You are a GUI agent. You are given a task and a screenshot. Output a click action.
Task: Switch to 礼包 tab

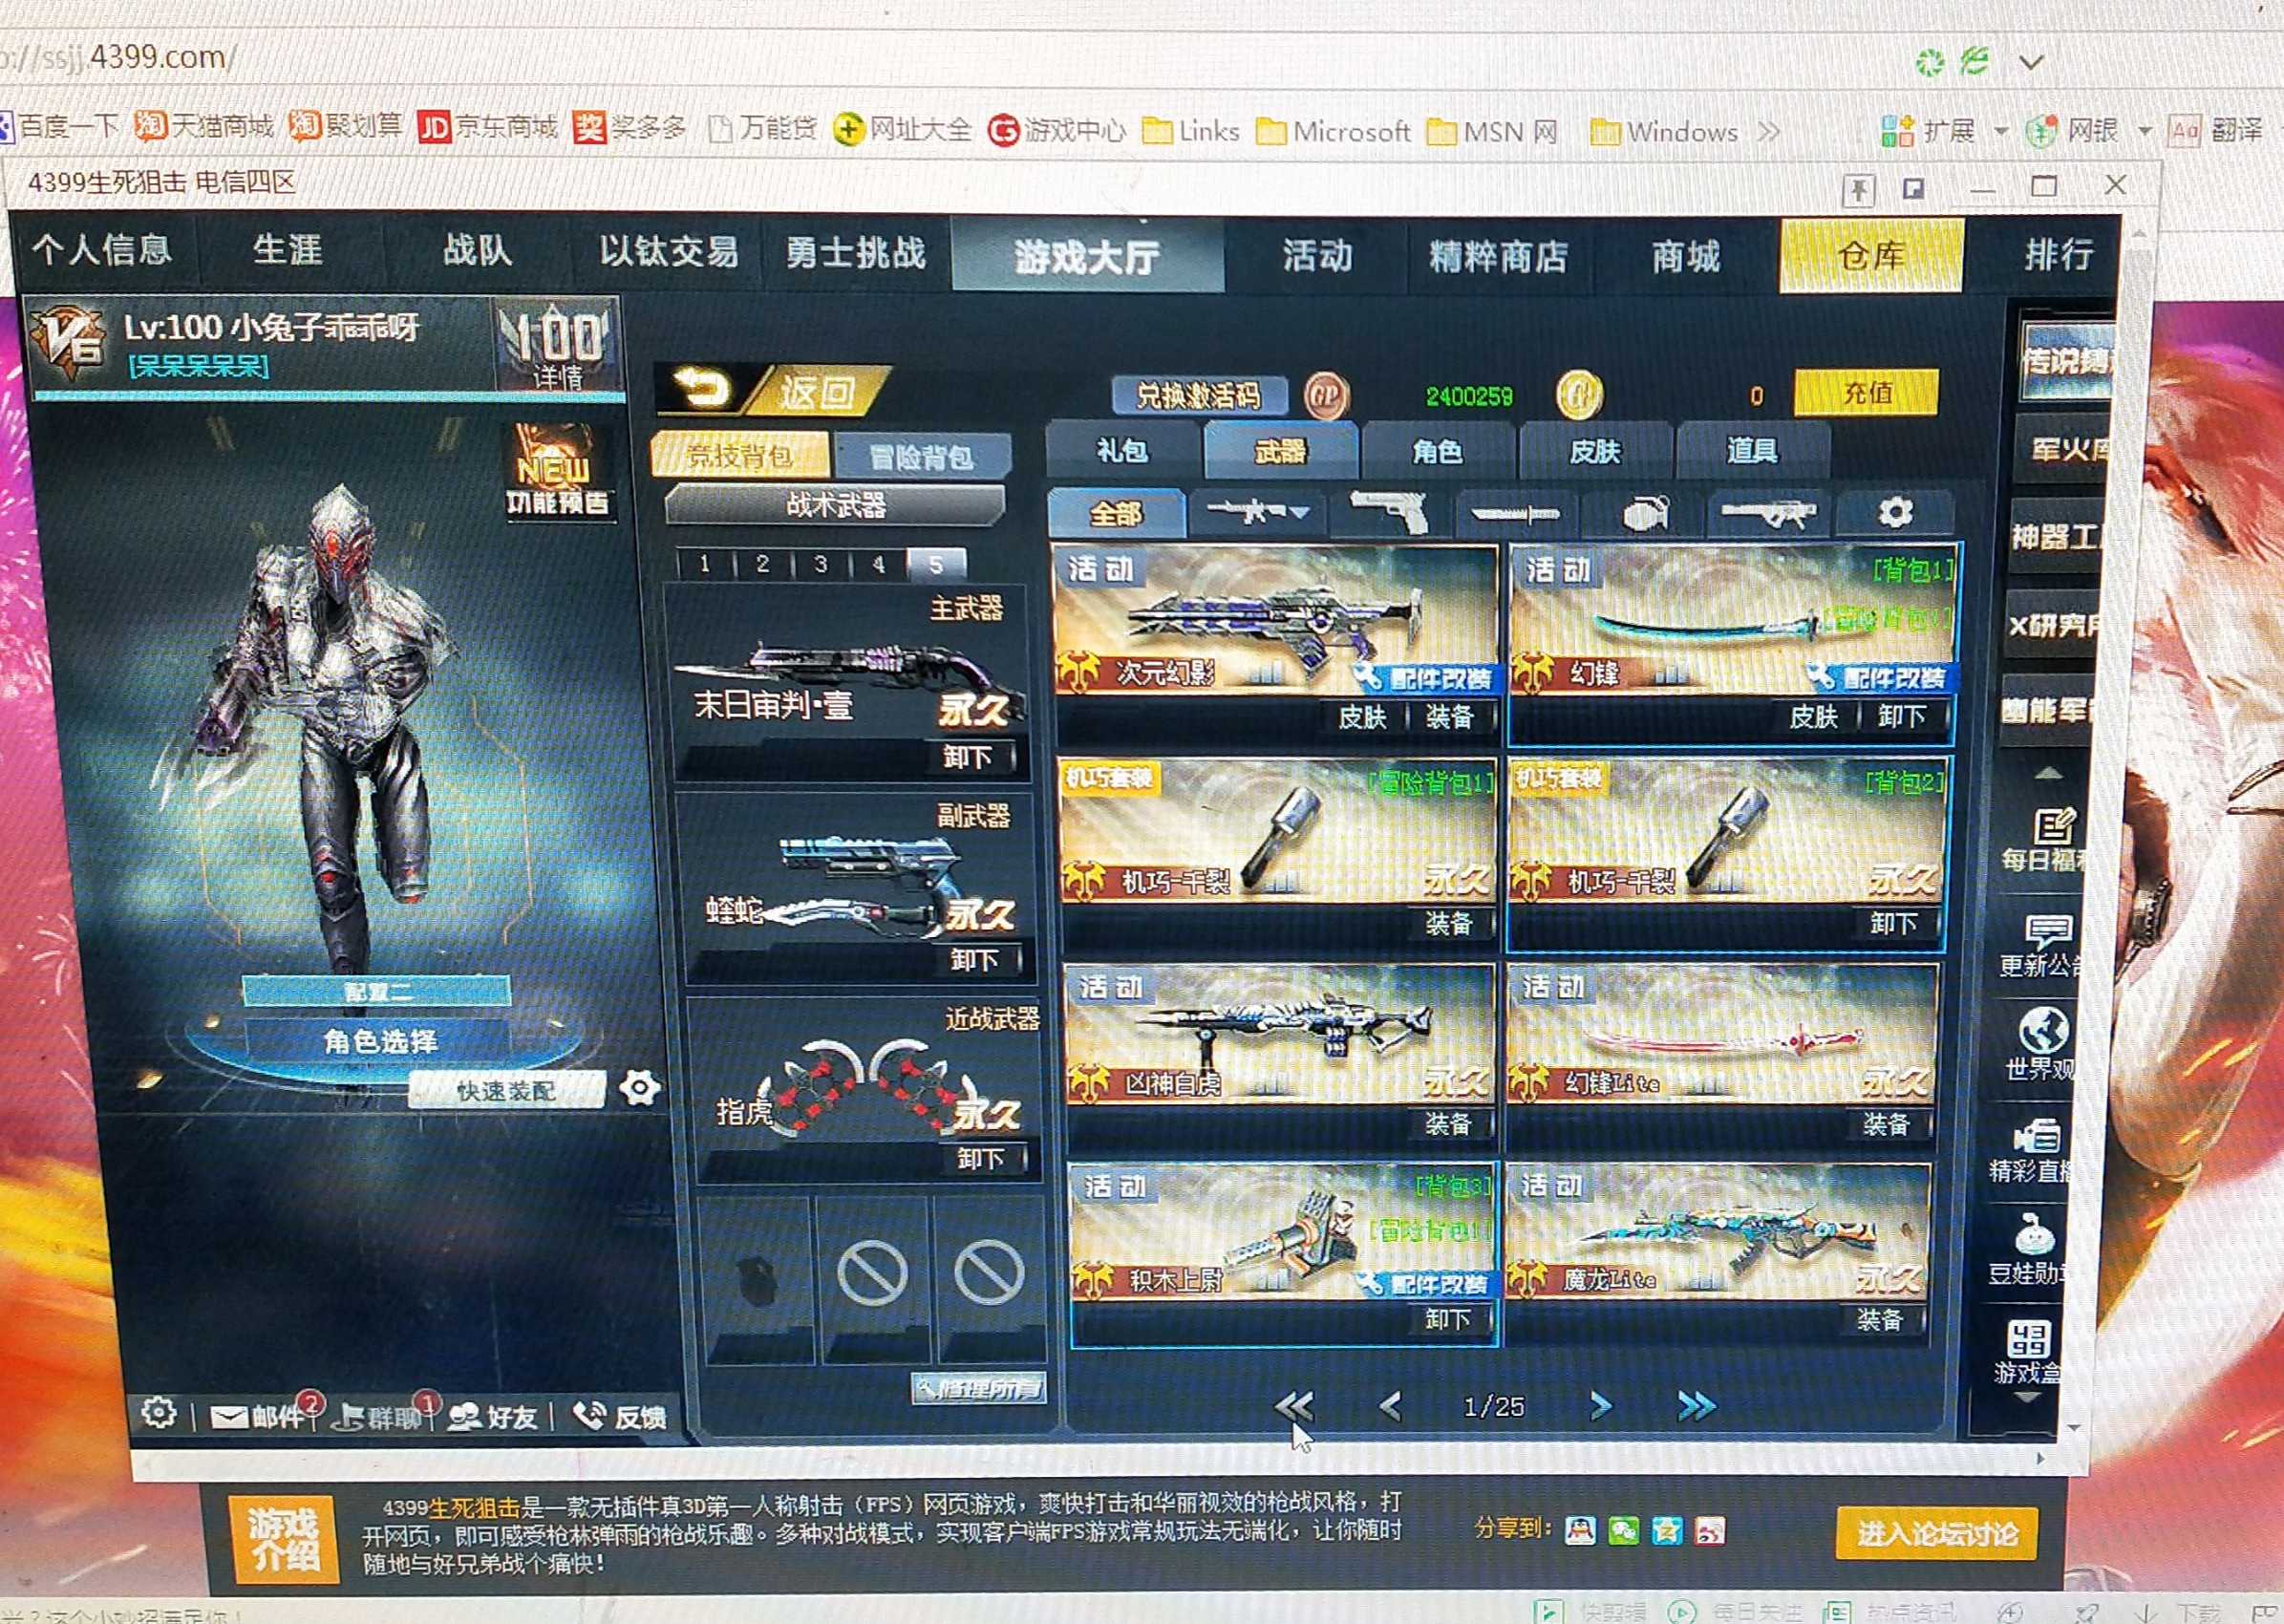[1122, 451]
